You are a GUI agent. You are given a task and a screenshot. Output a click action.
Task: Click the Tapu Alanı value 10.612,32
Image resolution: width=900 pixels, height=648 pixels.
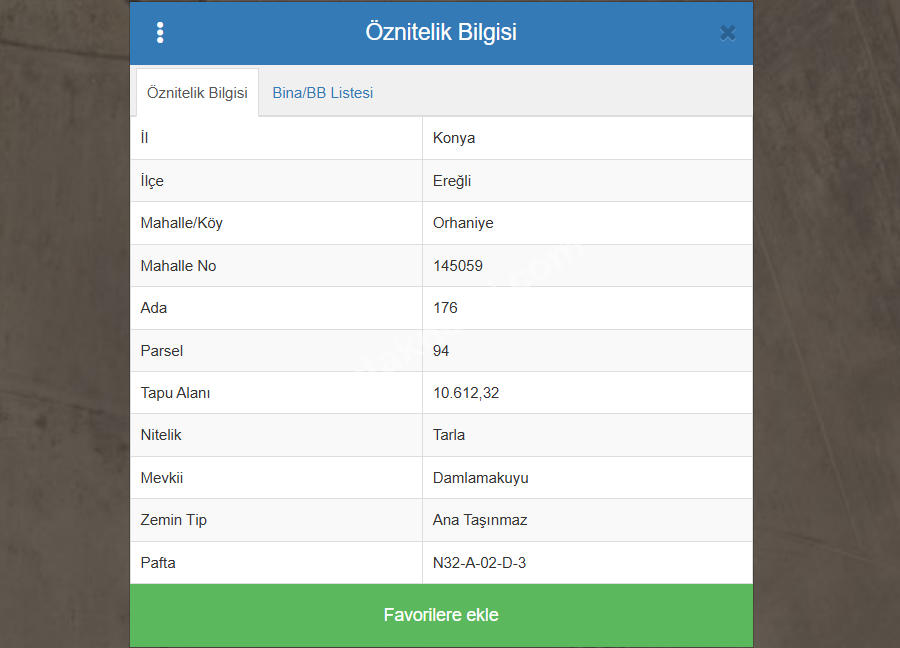point(466,393)
